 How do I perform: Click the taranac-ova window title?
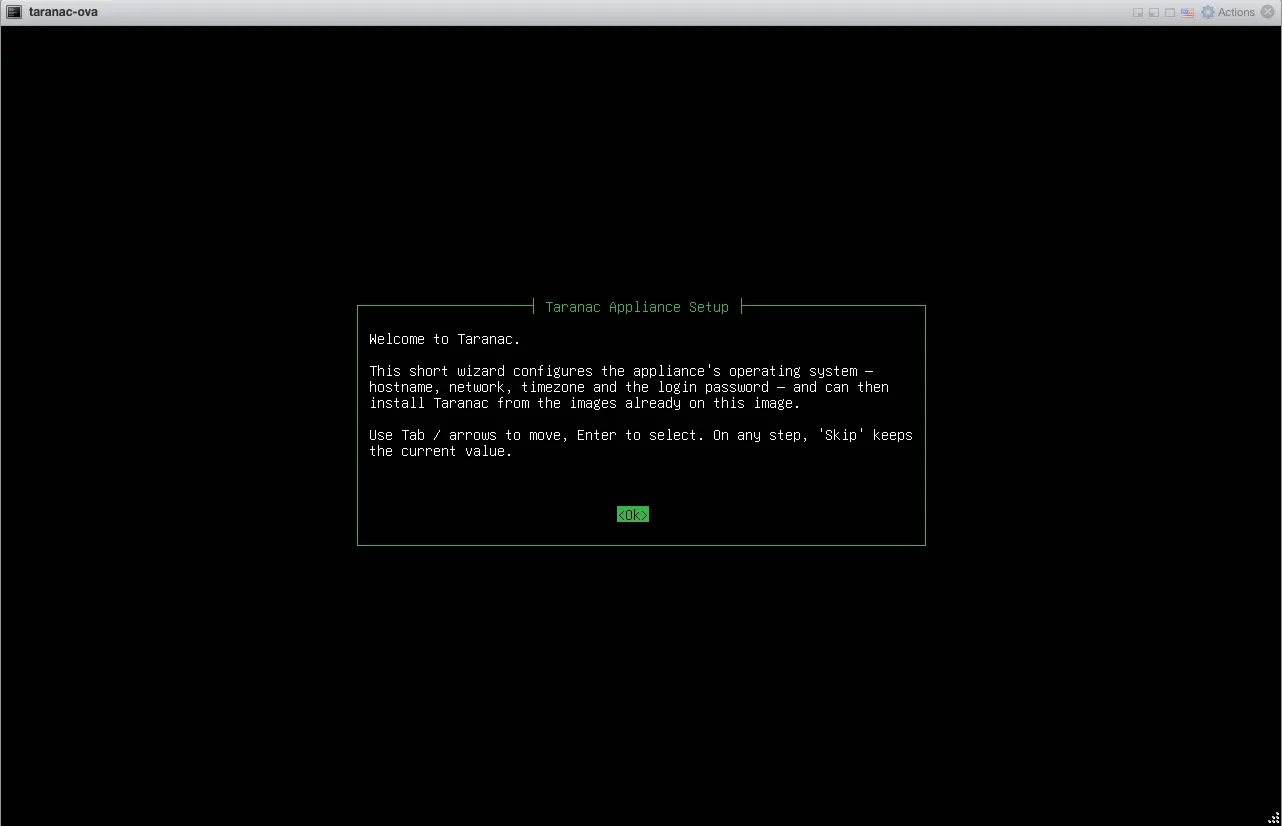coord(63,12)
